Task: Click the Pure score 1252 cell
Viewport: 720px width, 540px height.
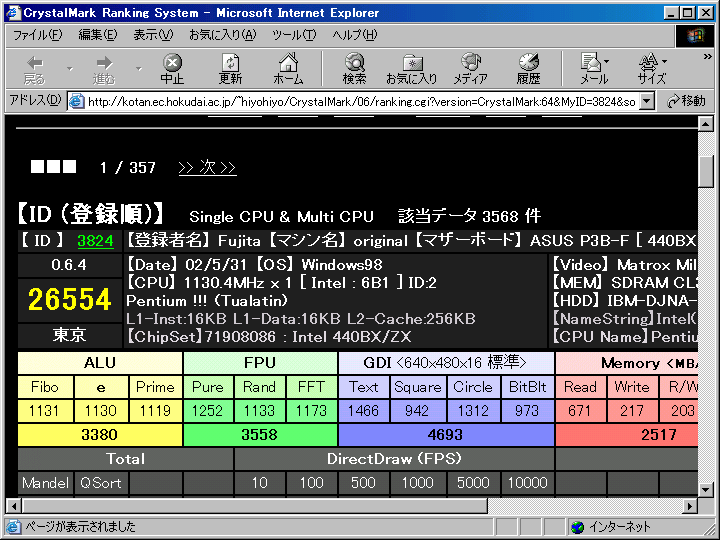Action: point(208,411)
